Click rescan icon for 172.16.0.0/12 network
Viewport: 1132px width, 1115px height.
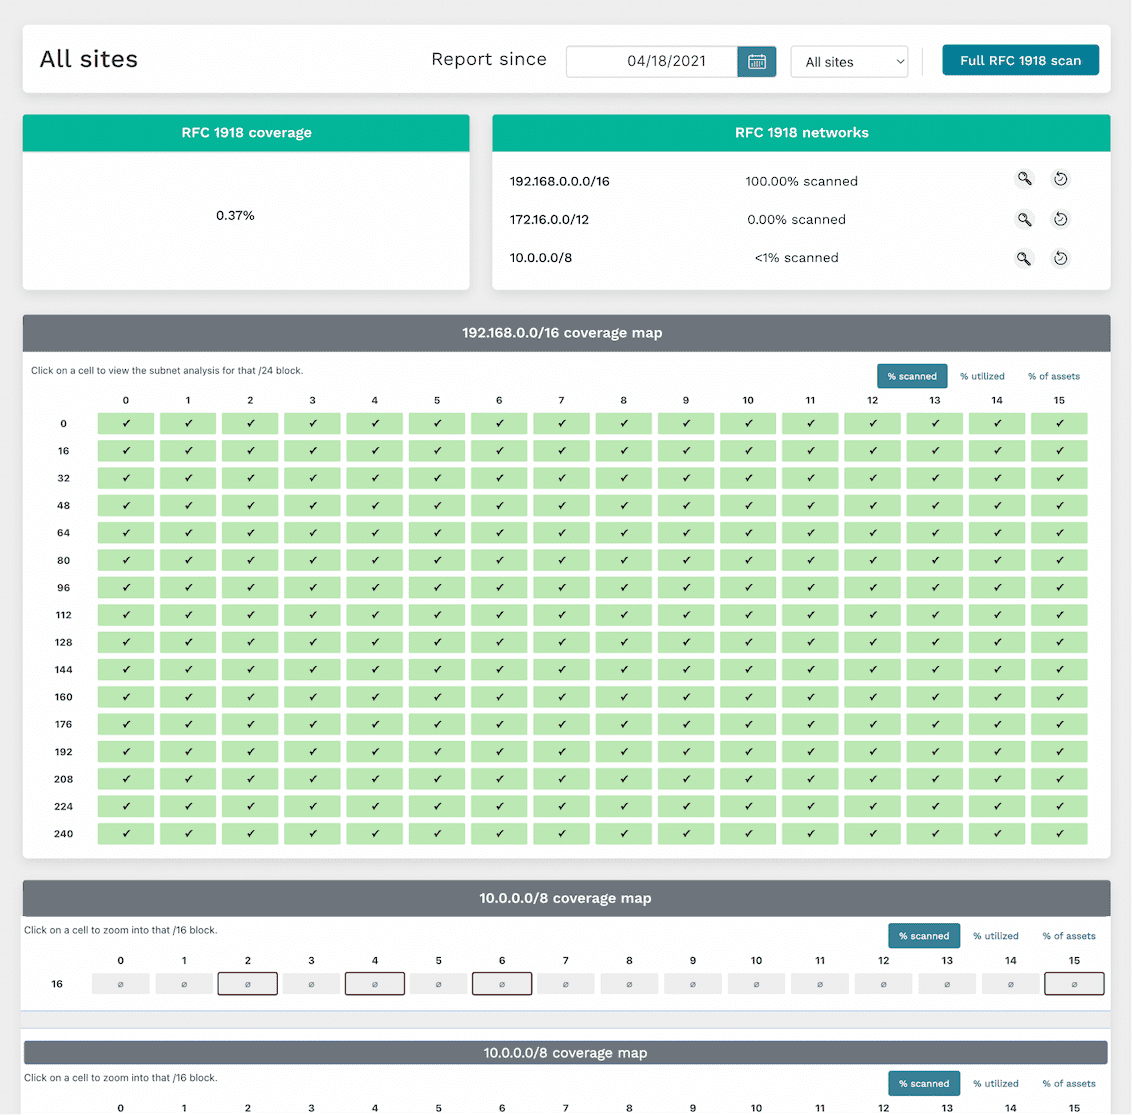pos(1060,219)
